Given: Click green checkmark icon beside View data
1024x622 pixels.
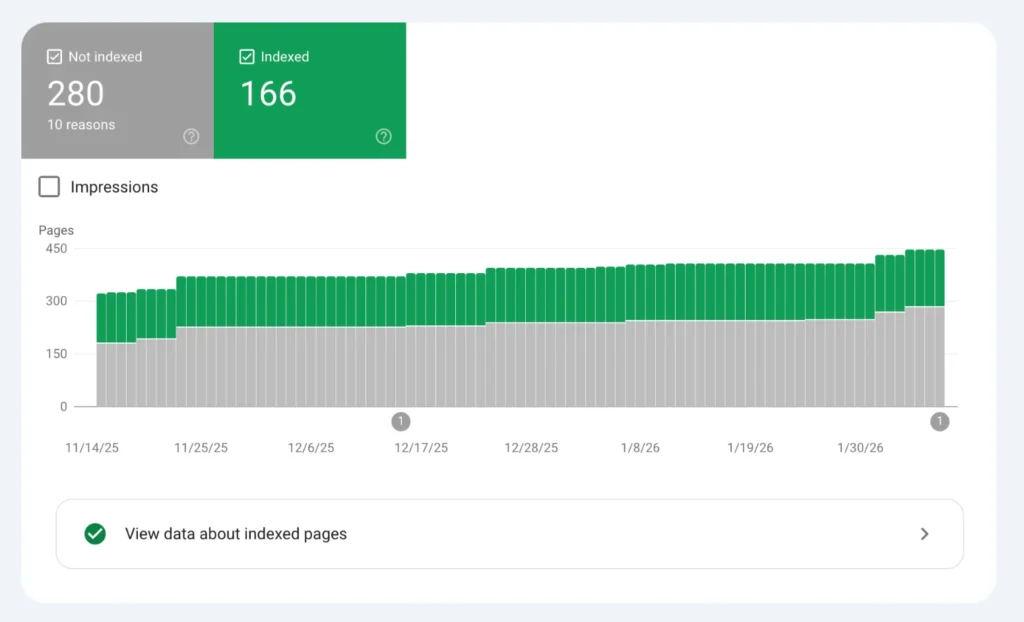Looking at the screenshot, I should pyautogui.click(x=95, y=534).
